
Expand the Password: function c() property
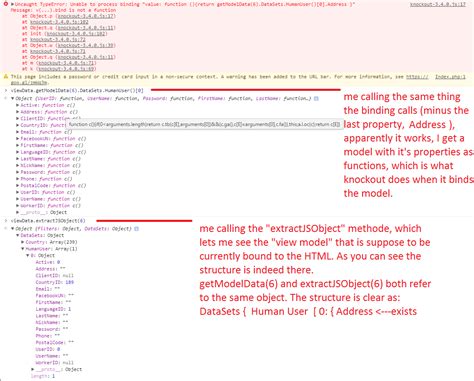[x=18, y=172]
